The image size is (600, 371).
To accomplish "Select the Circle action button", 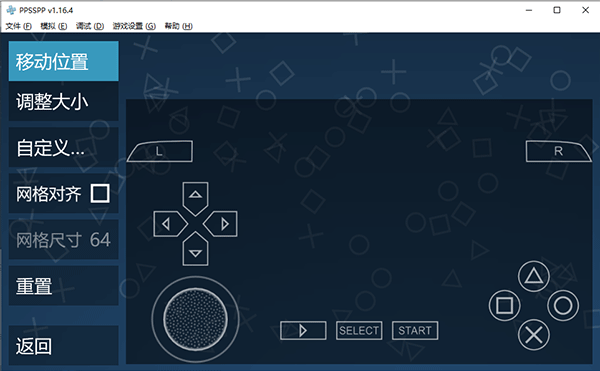I will coord(563,306).
